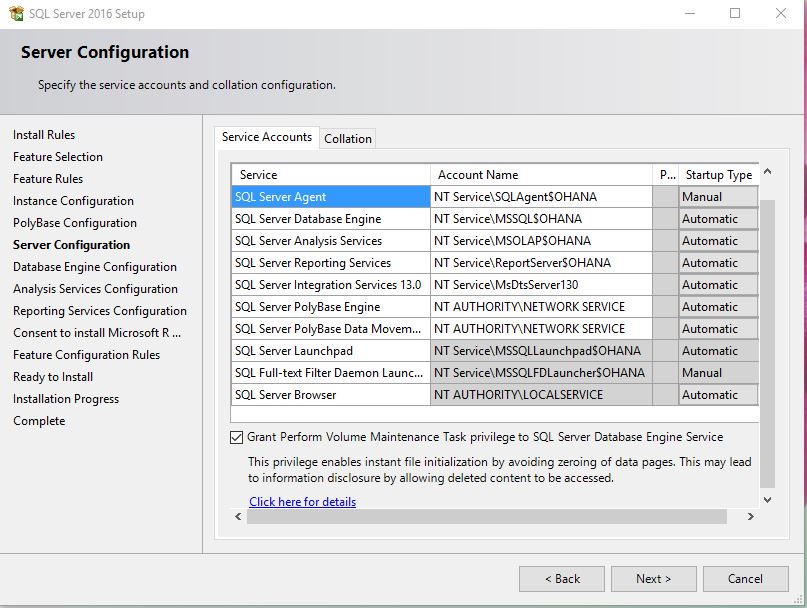Click the Back button
The width and height of the screenshot is (807, 608).
561,578
